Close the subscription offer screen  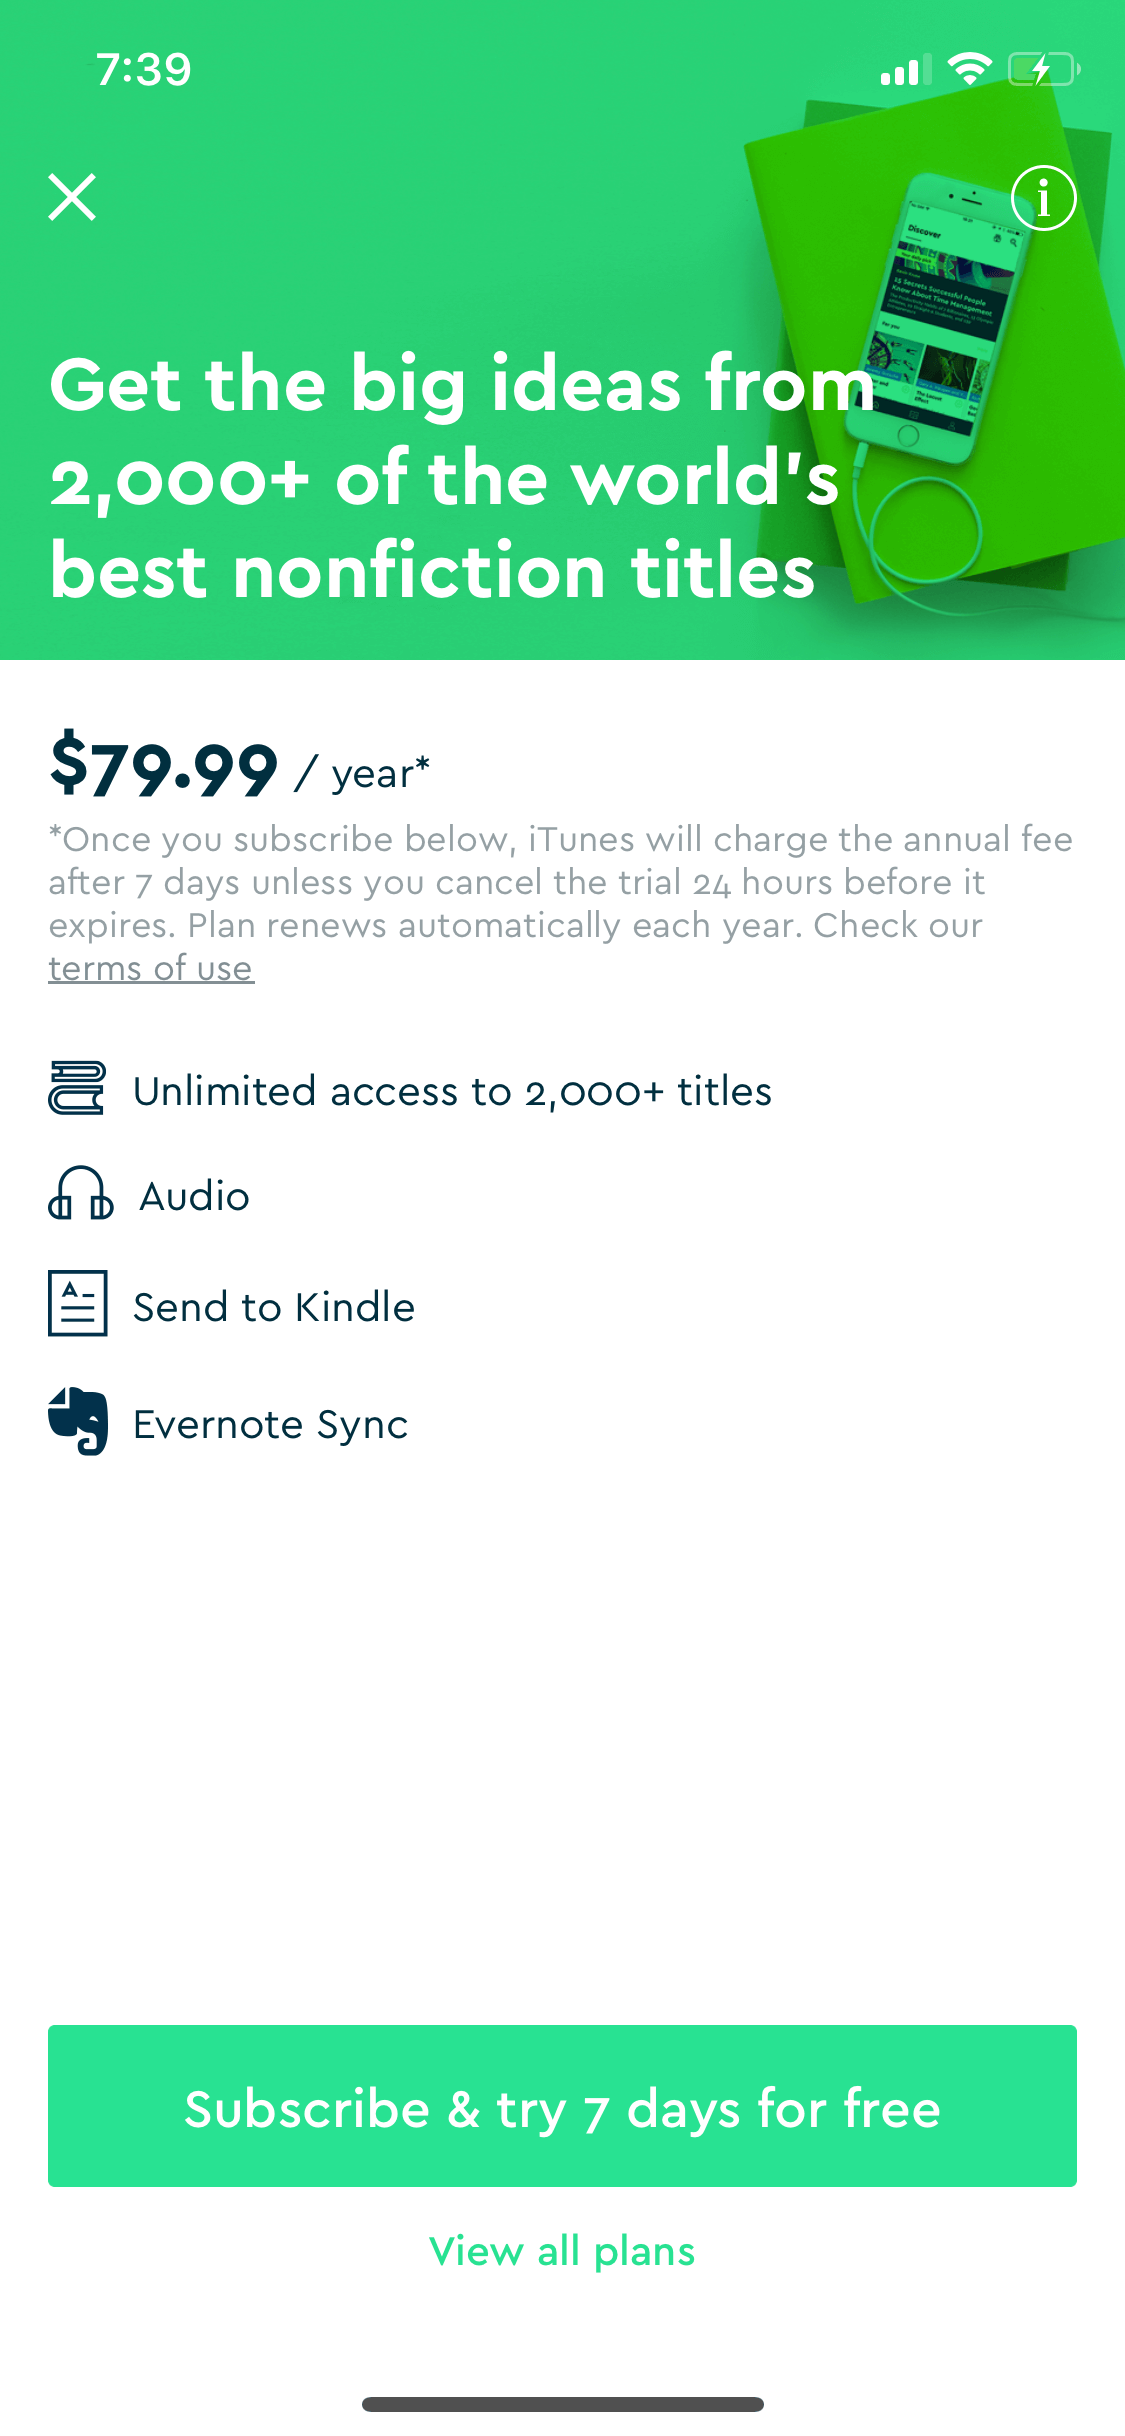point(72,197)
